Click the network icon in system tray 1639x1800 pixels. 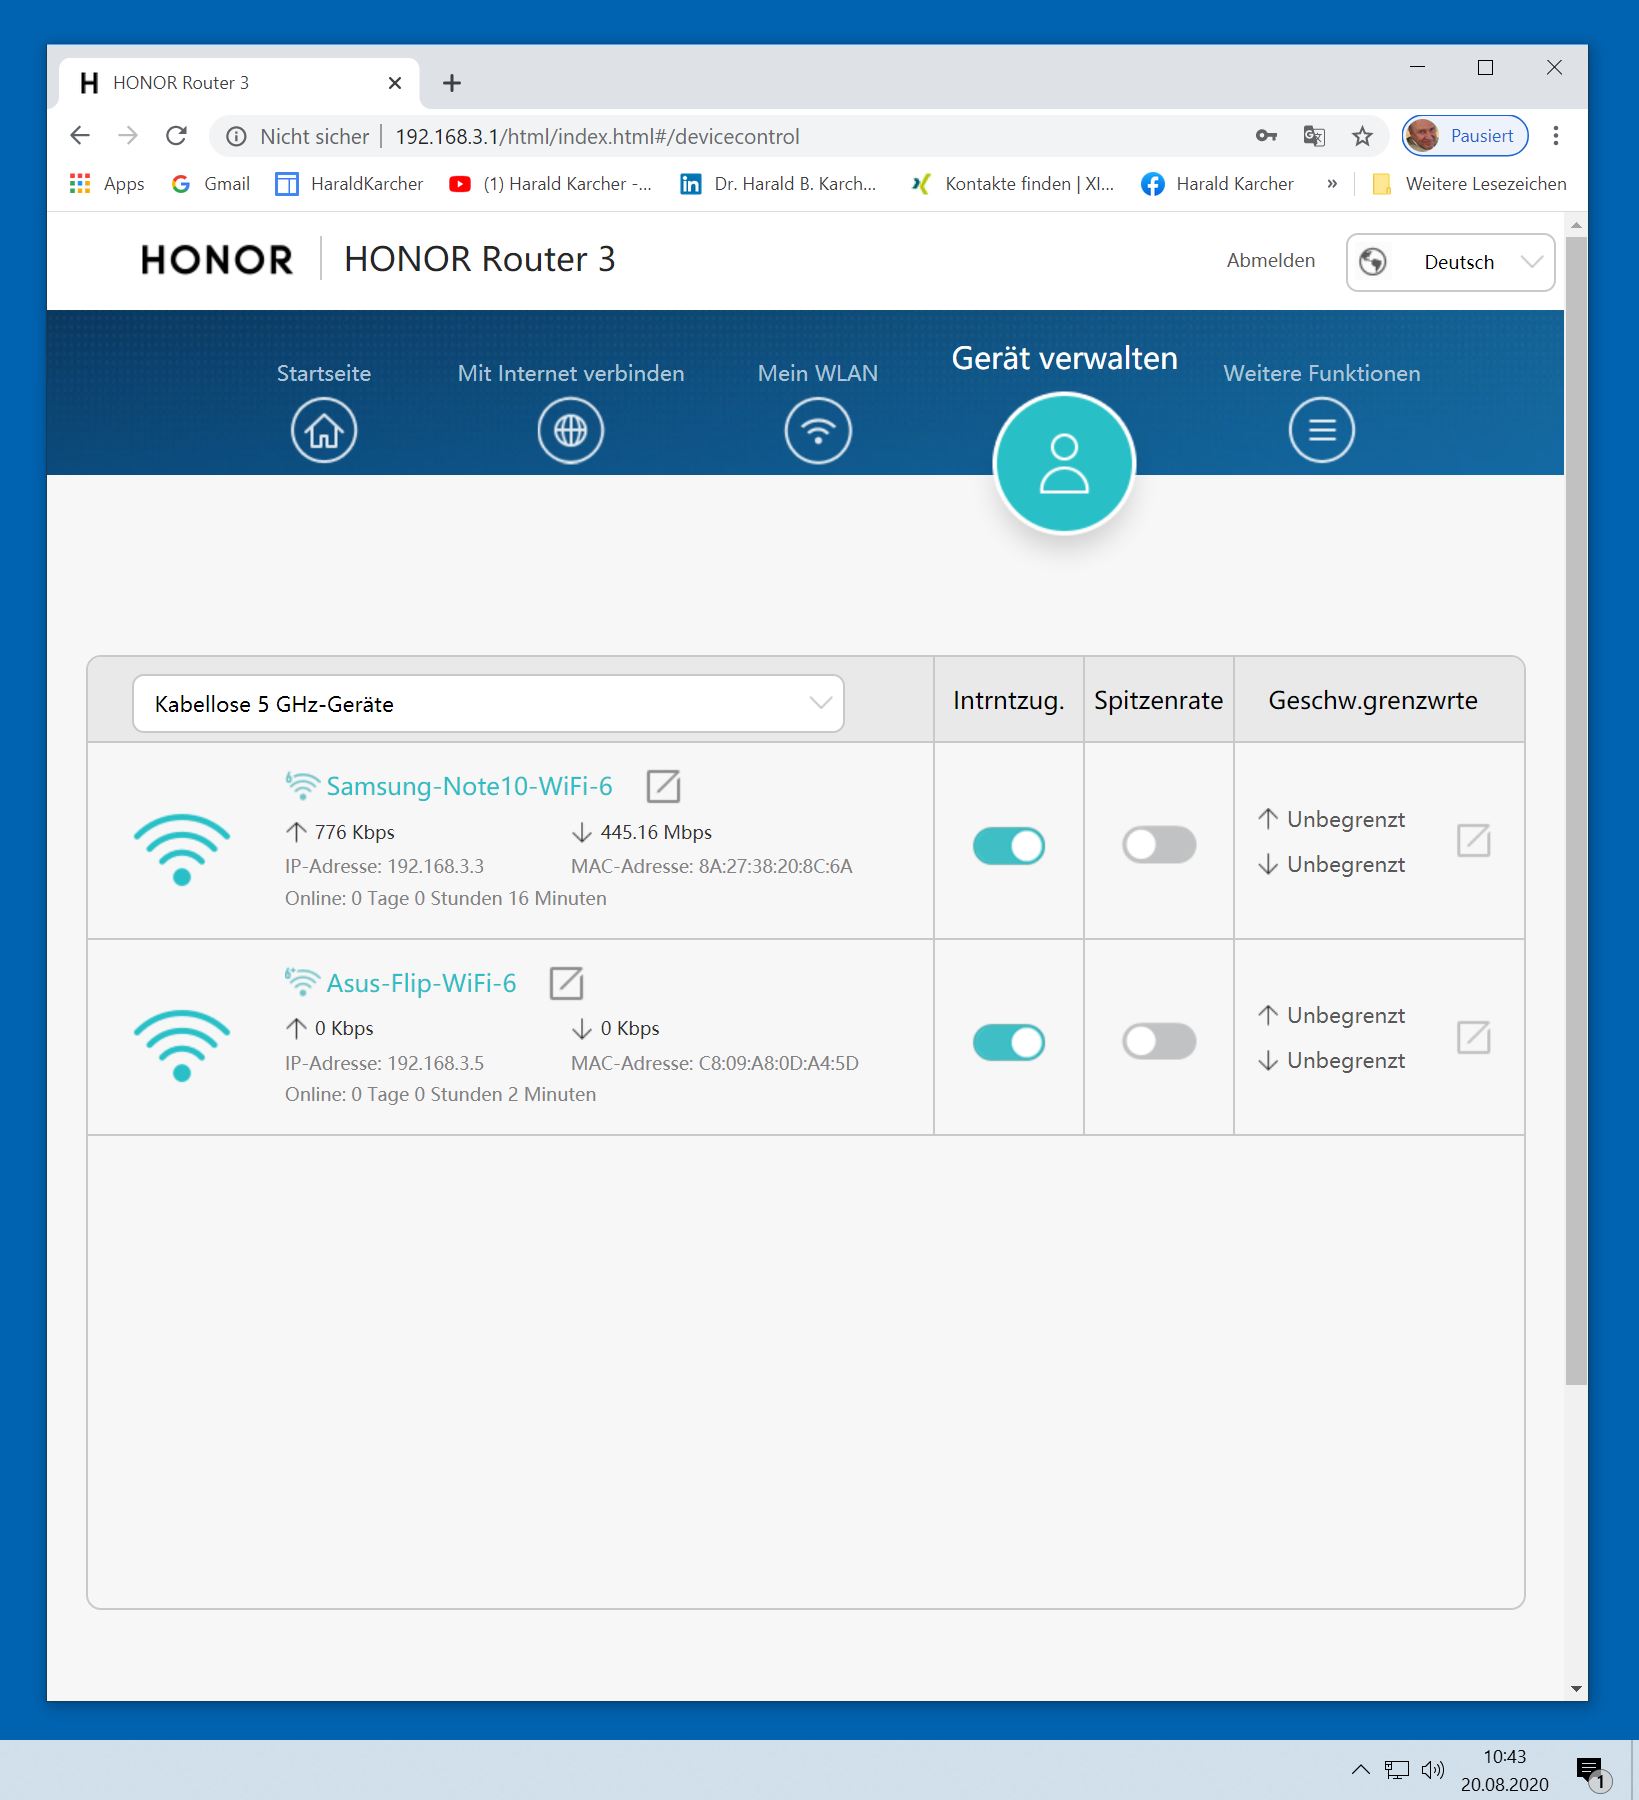pyautogui.click(x=1396, y=1770)
